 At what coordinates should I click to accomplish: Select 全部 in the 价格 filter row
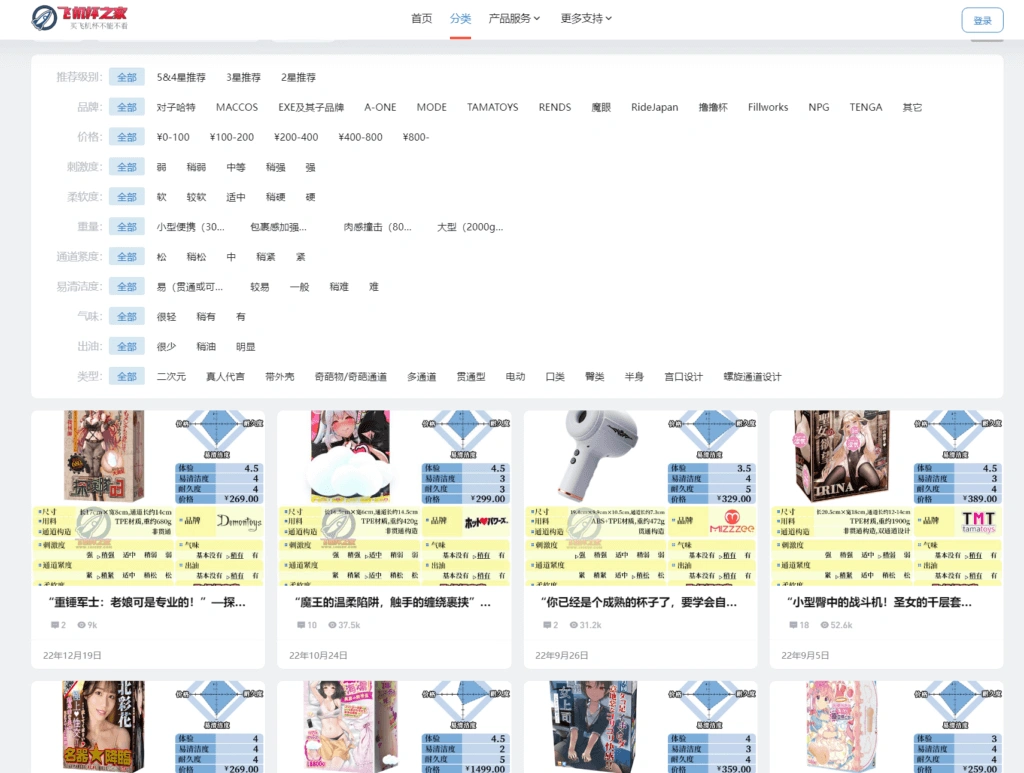(127, 137)
